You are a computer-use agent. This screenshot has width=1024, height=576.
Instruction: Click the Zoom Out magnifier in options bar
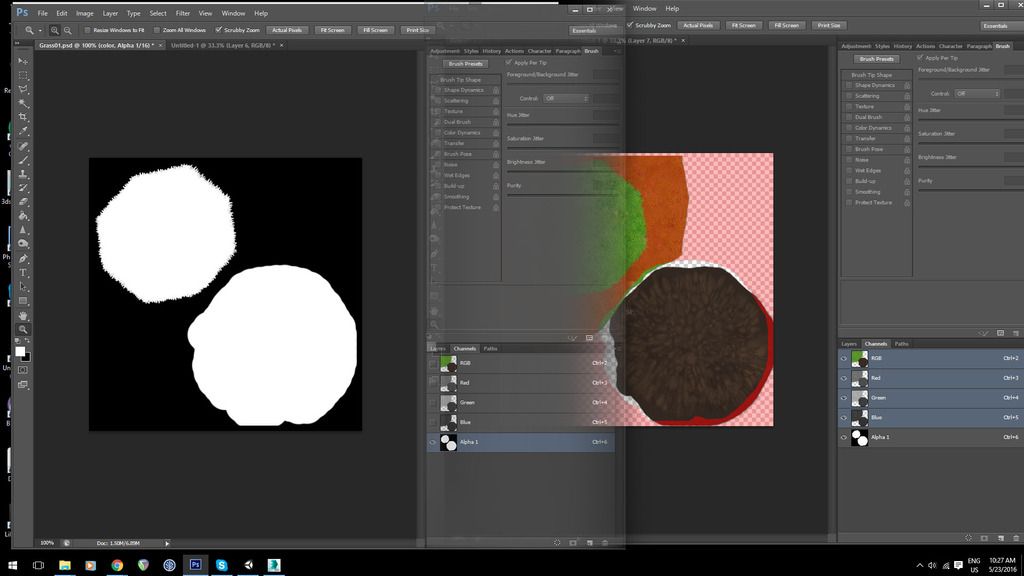click(67, 30)
